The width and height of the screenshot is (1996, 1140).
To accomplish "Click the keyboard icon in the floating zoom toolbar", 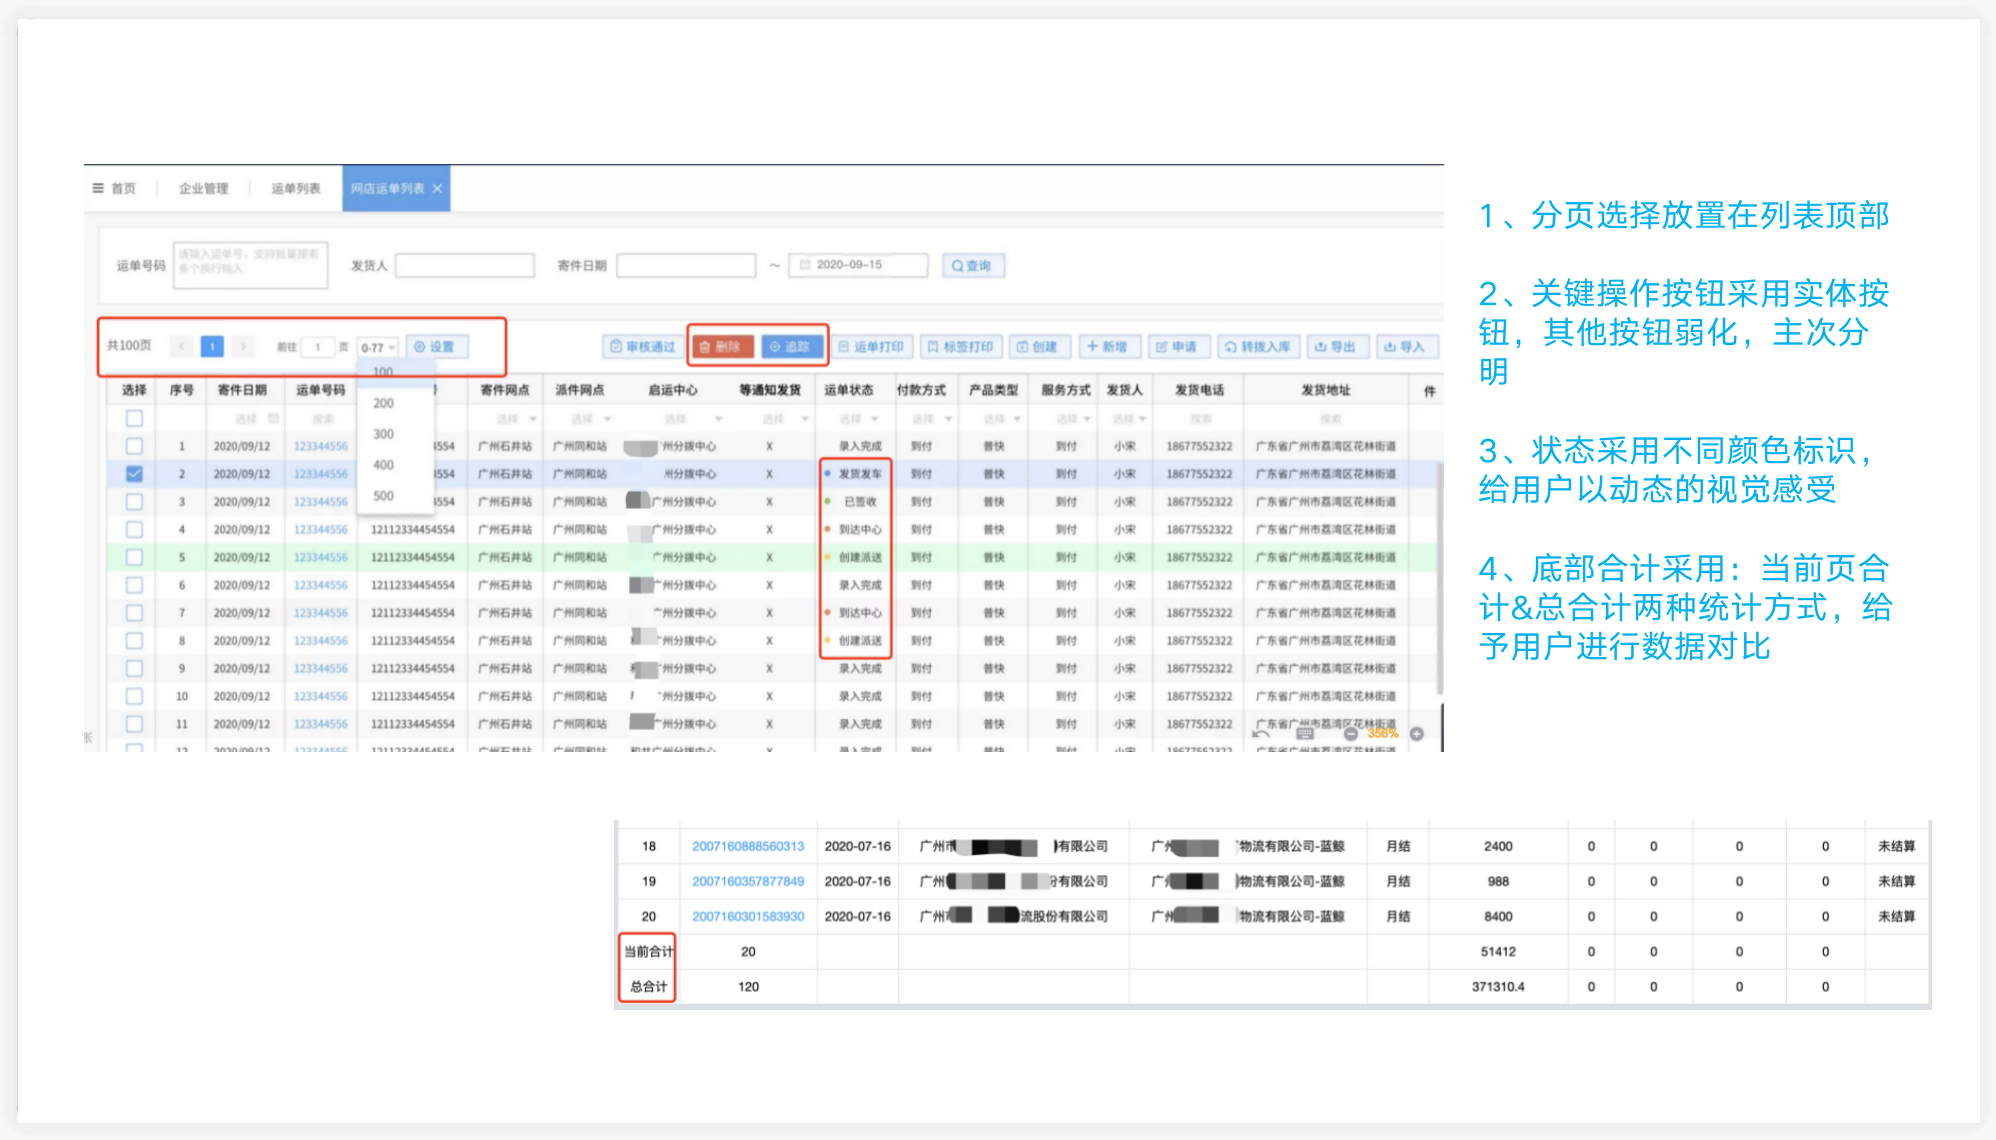I will pyautogui.click(x=1305, y=734).
